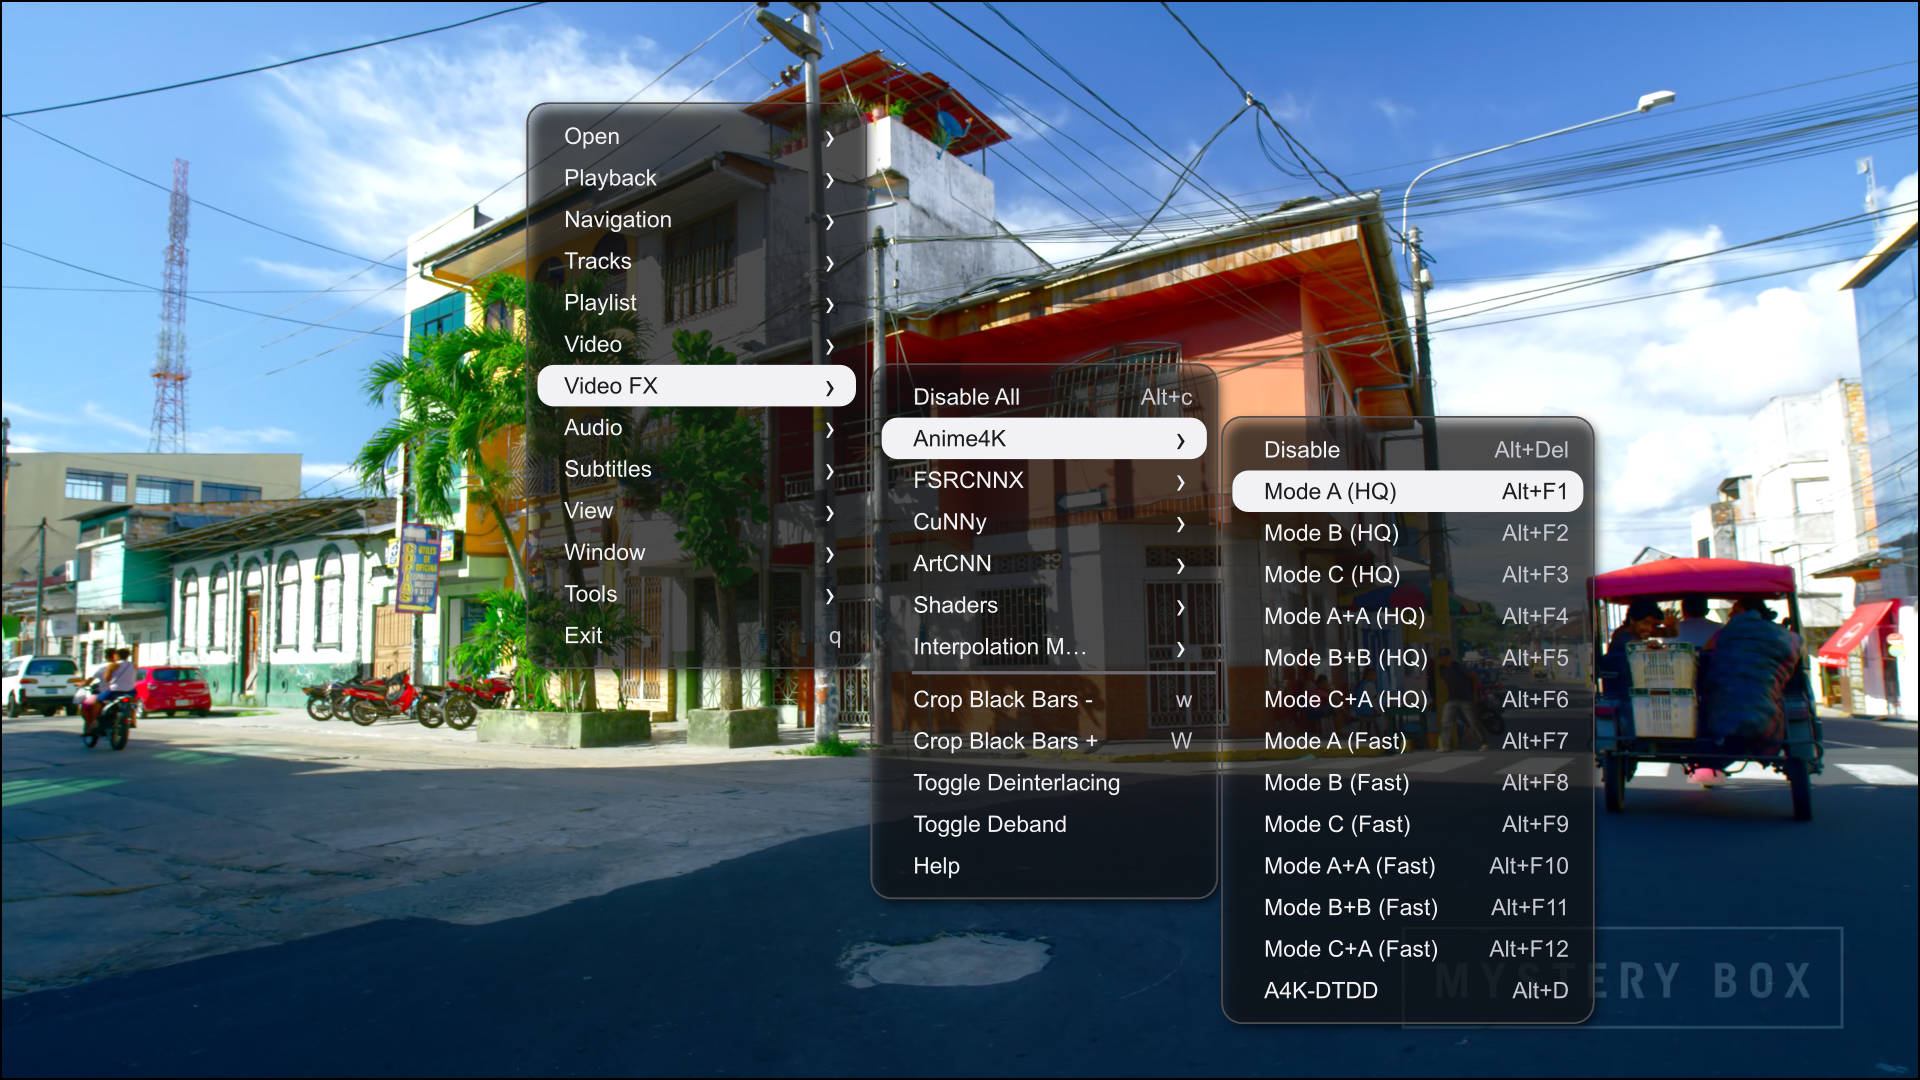Open the Anime4K submenu
This screenshot has width=1920, height=1080.
(1044, 439)
